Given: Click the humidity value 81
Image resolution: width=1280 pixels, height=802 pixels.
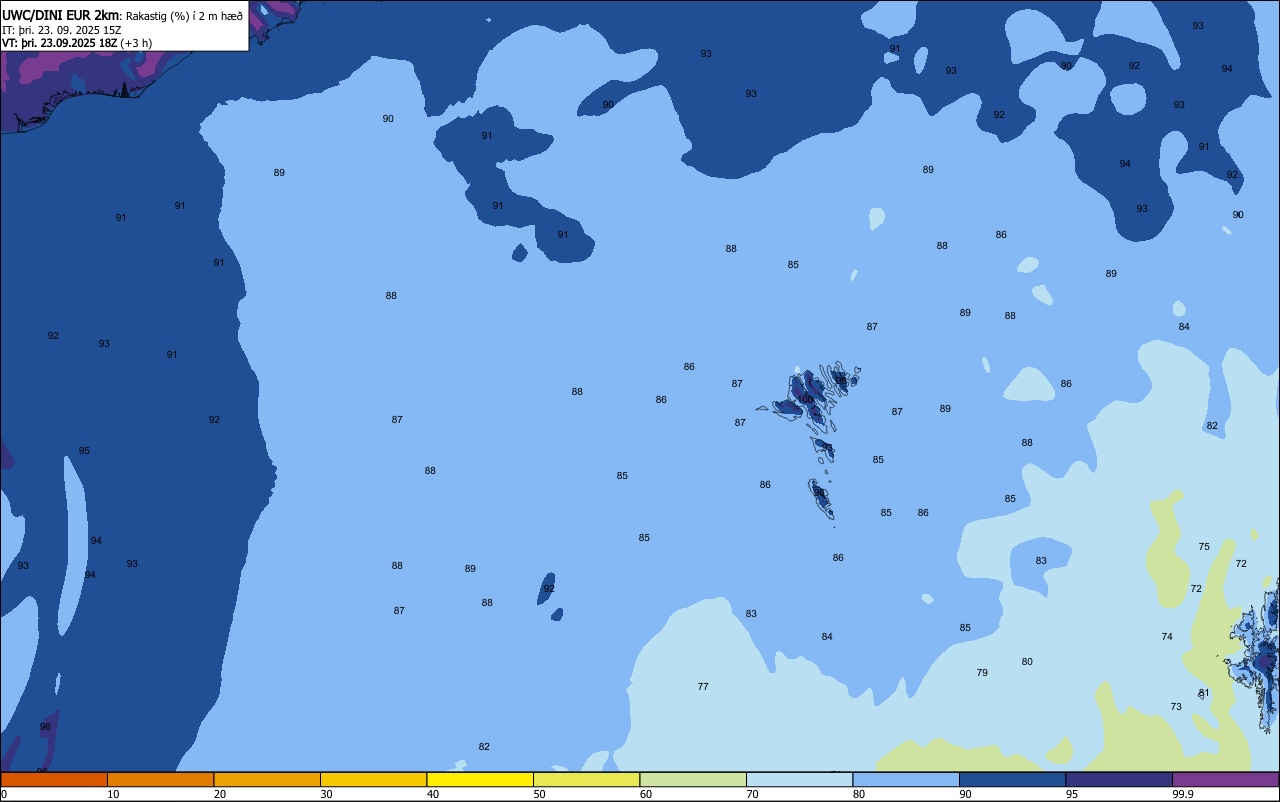Looking at the screenshot, I should click(1204, 692).
